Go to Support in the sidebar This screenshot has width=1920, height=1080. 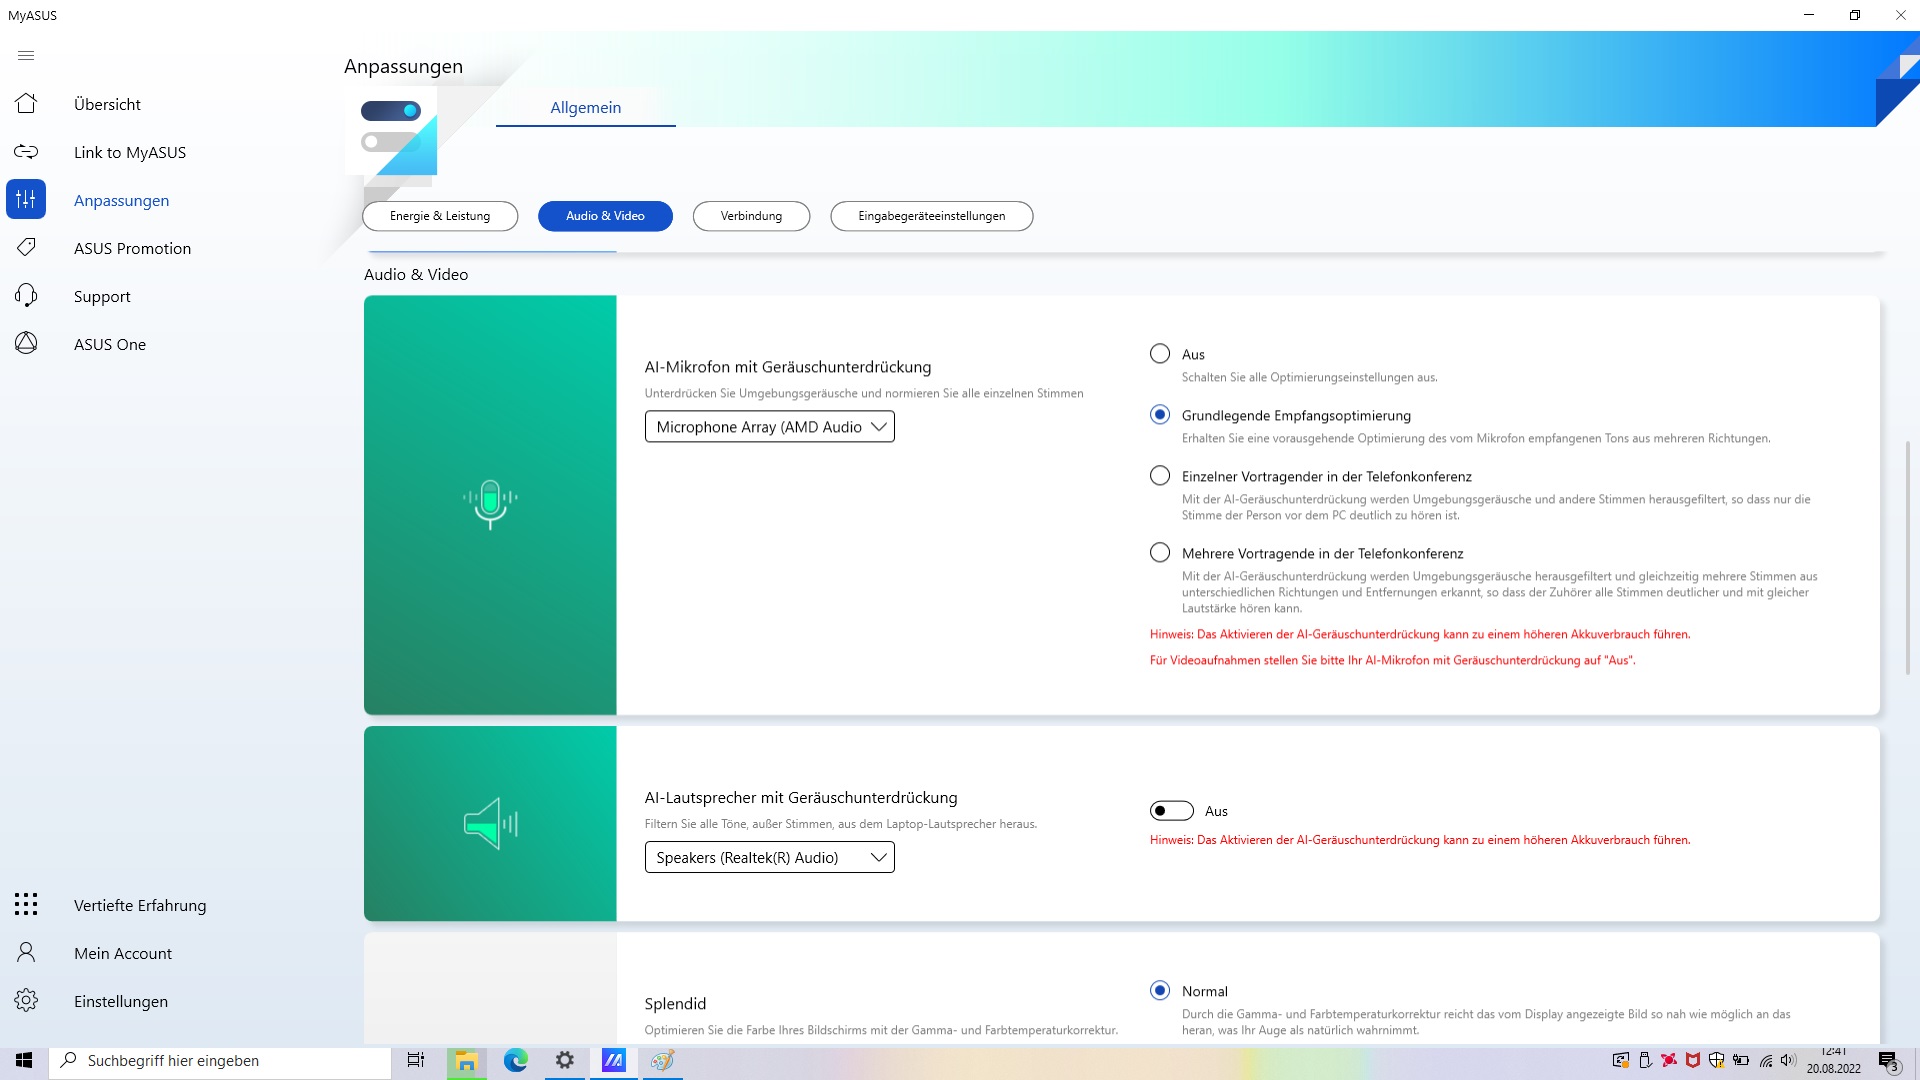pyautogui.click(x=102, y=296)
